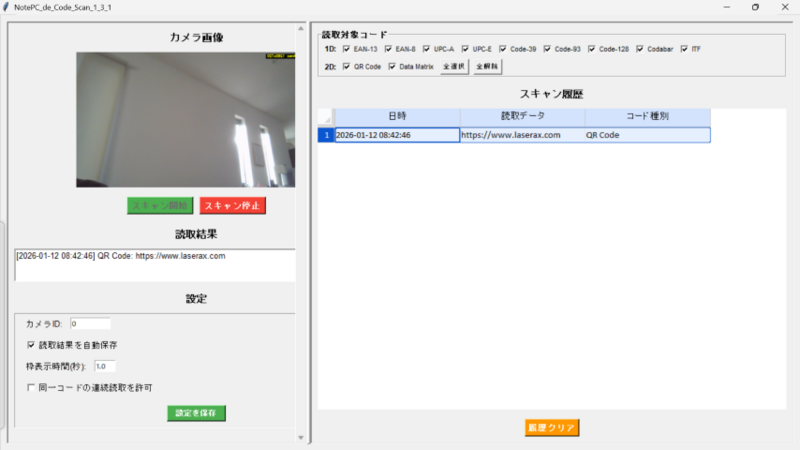Click the orange 履歴クリア button
The image size is (800, 450).
(552, 427)
